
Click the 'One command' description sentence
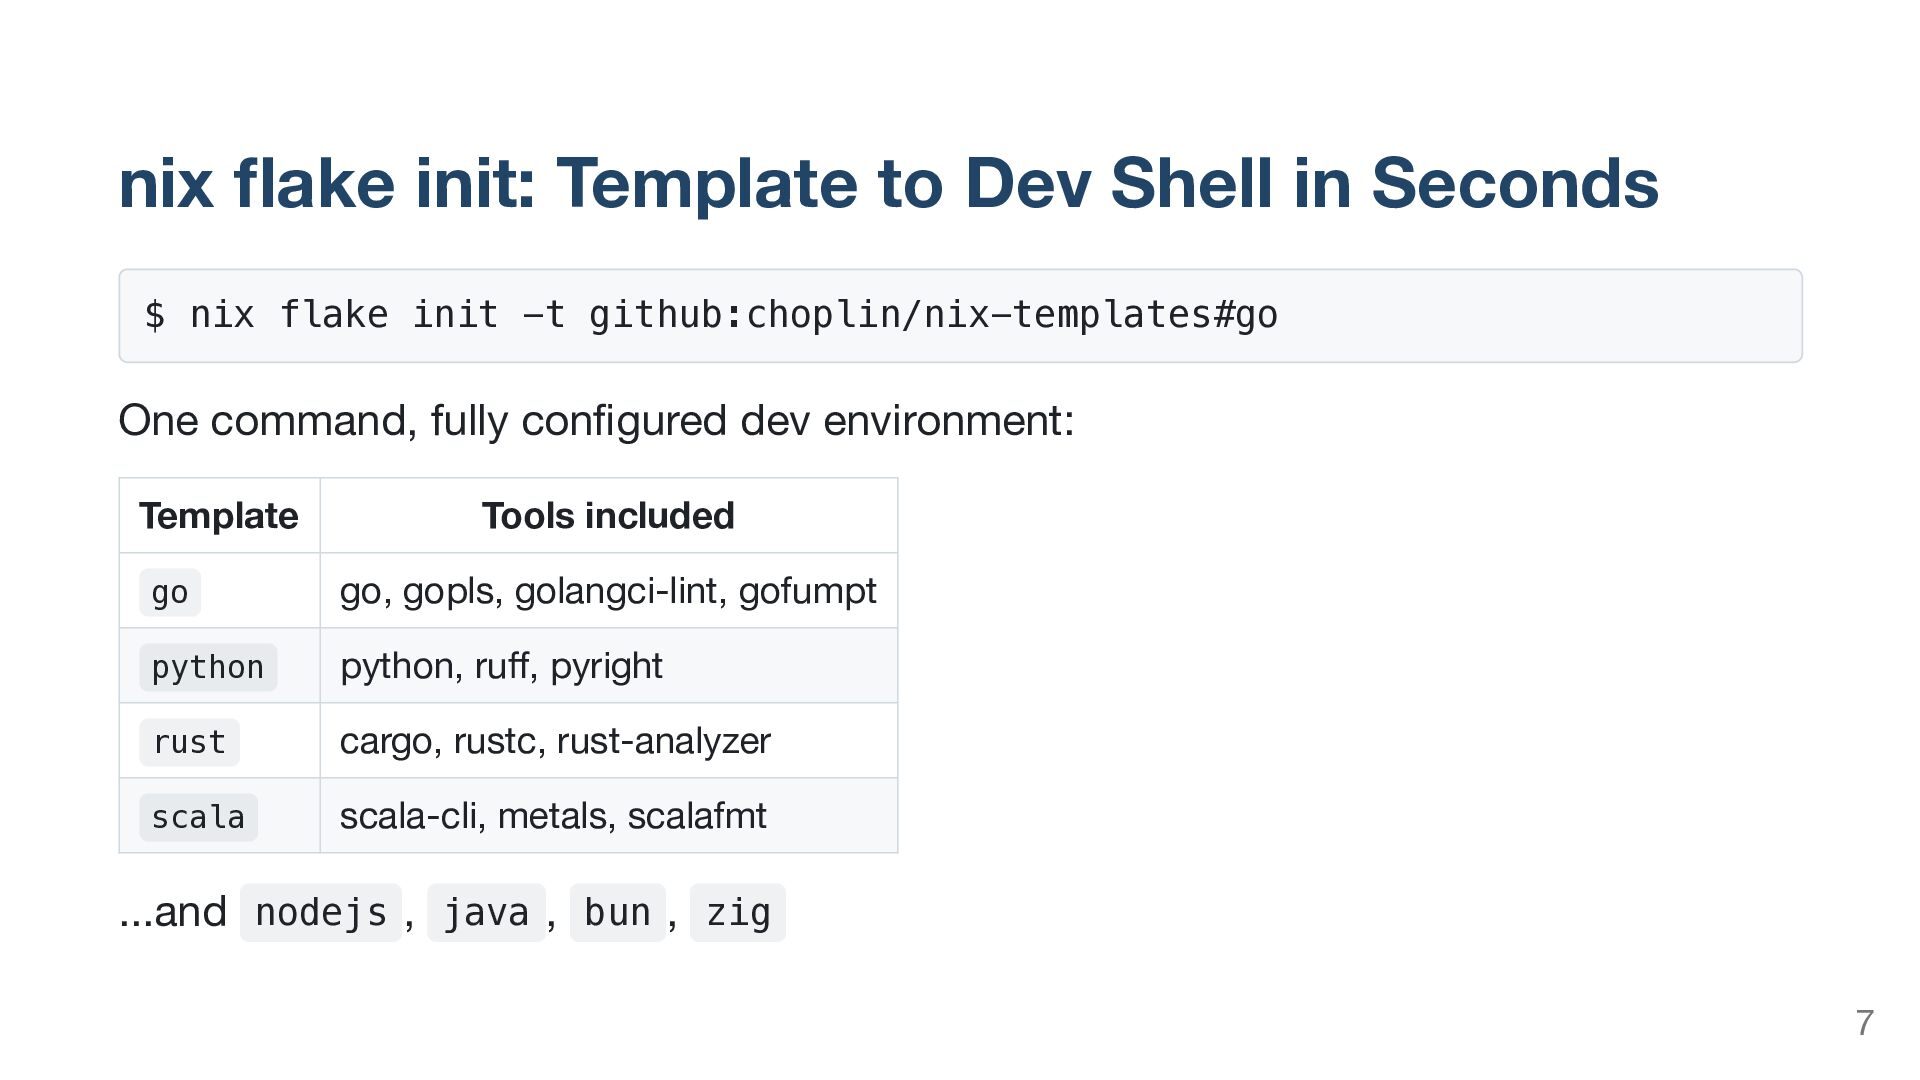pyautogui.click(x=596, y=420)
